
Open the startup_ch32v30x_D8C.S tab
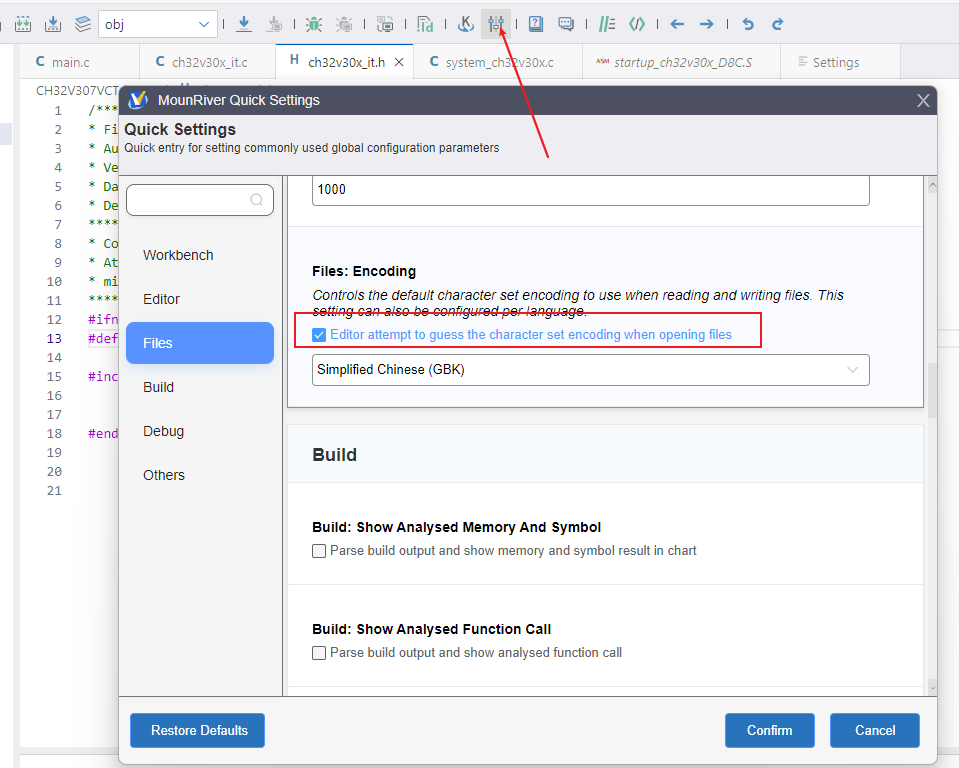(x=683, y=62)
